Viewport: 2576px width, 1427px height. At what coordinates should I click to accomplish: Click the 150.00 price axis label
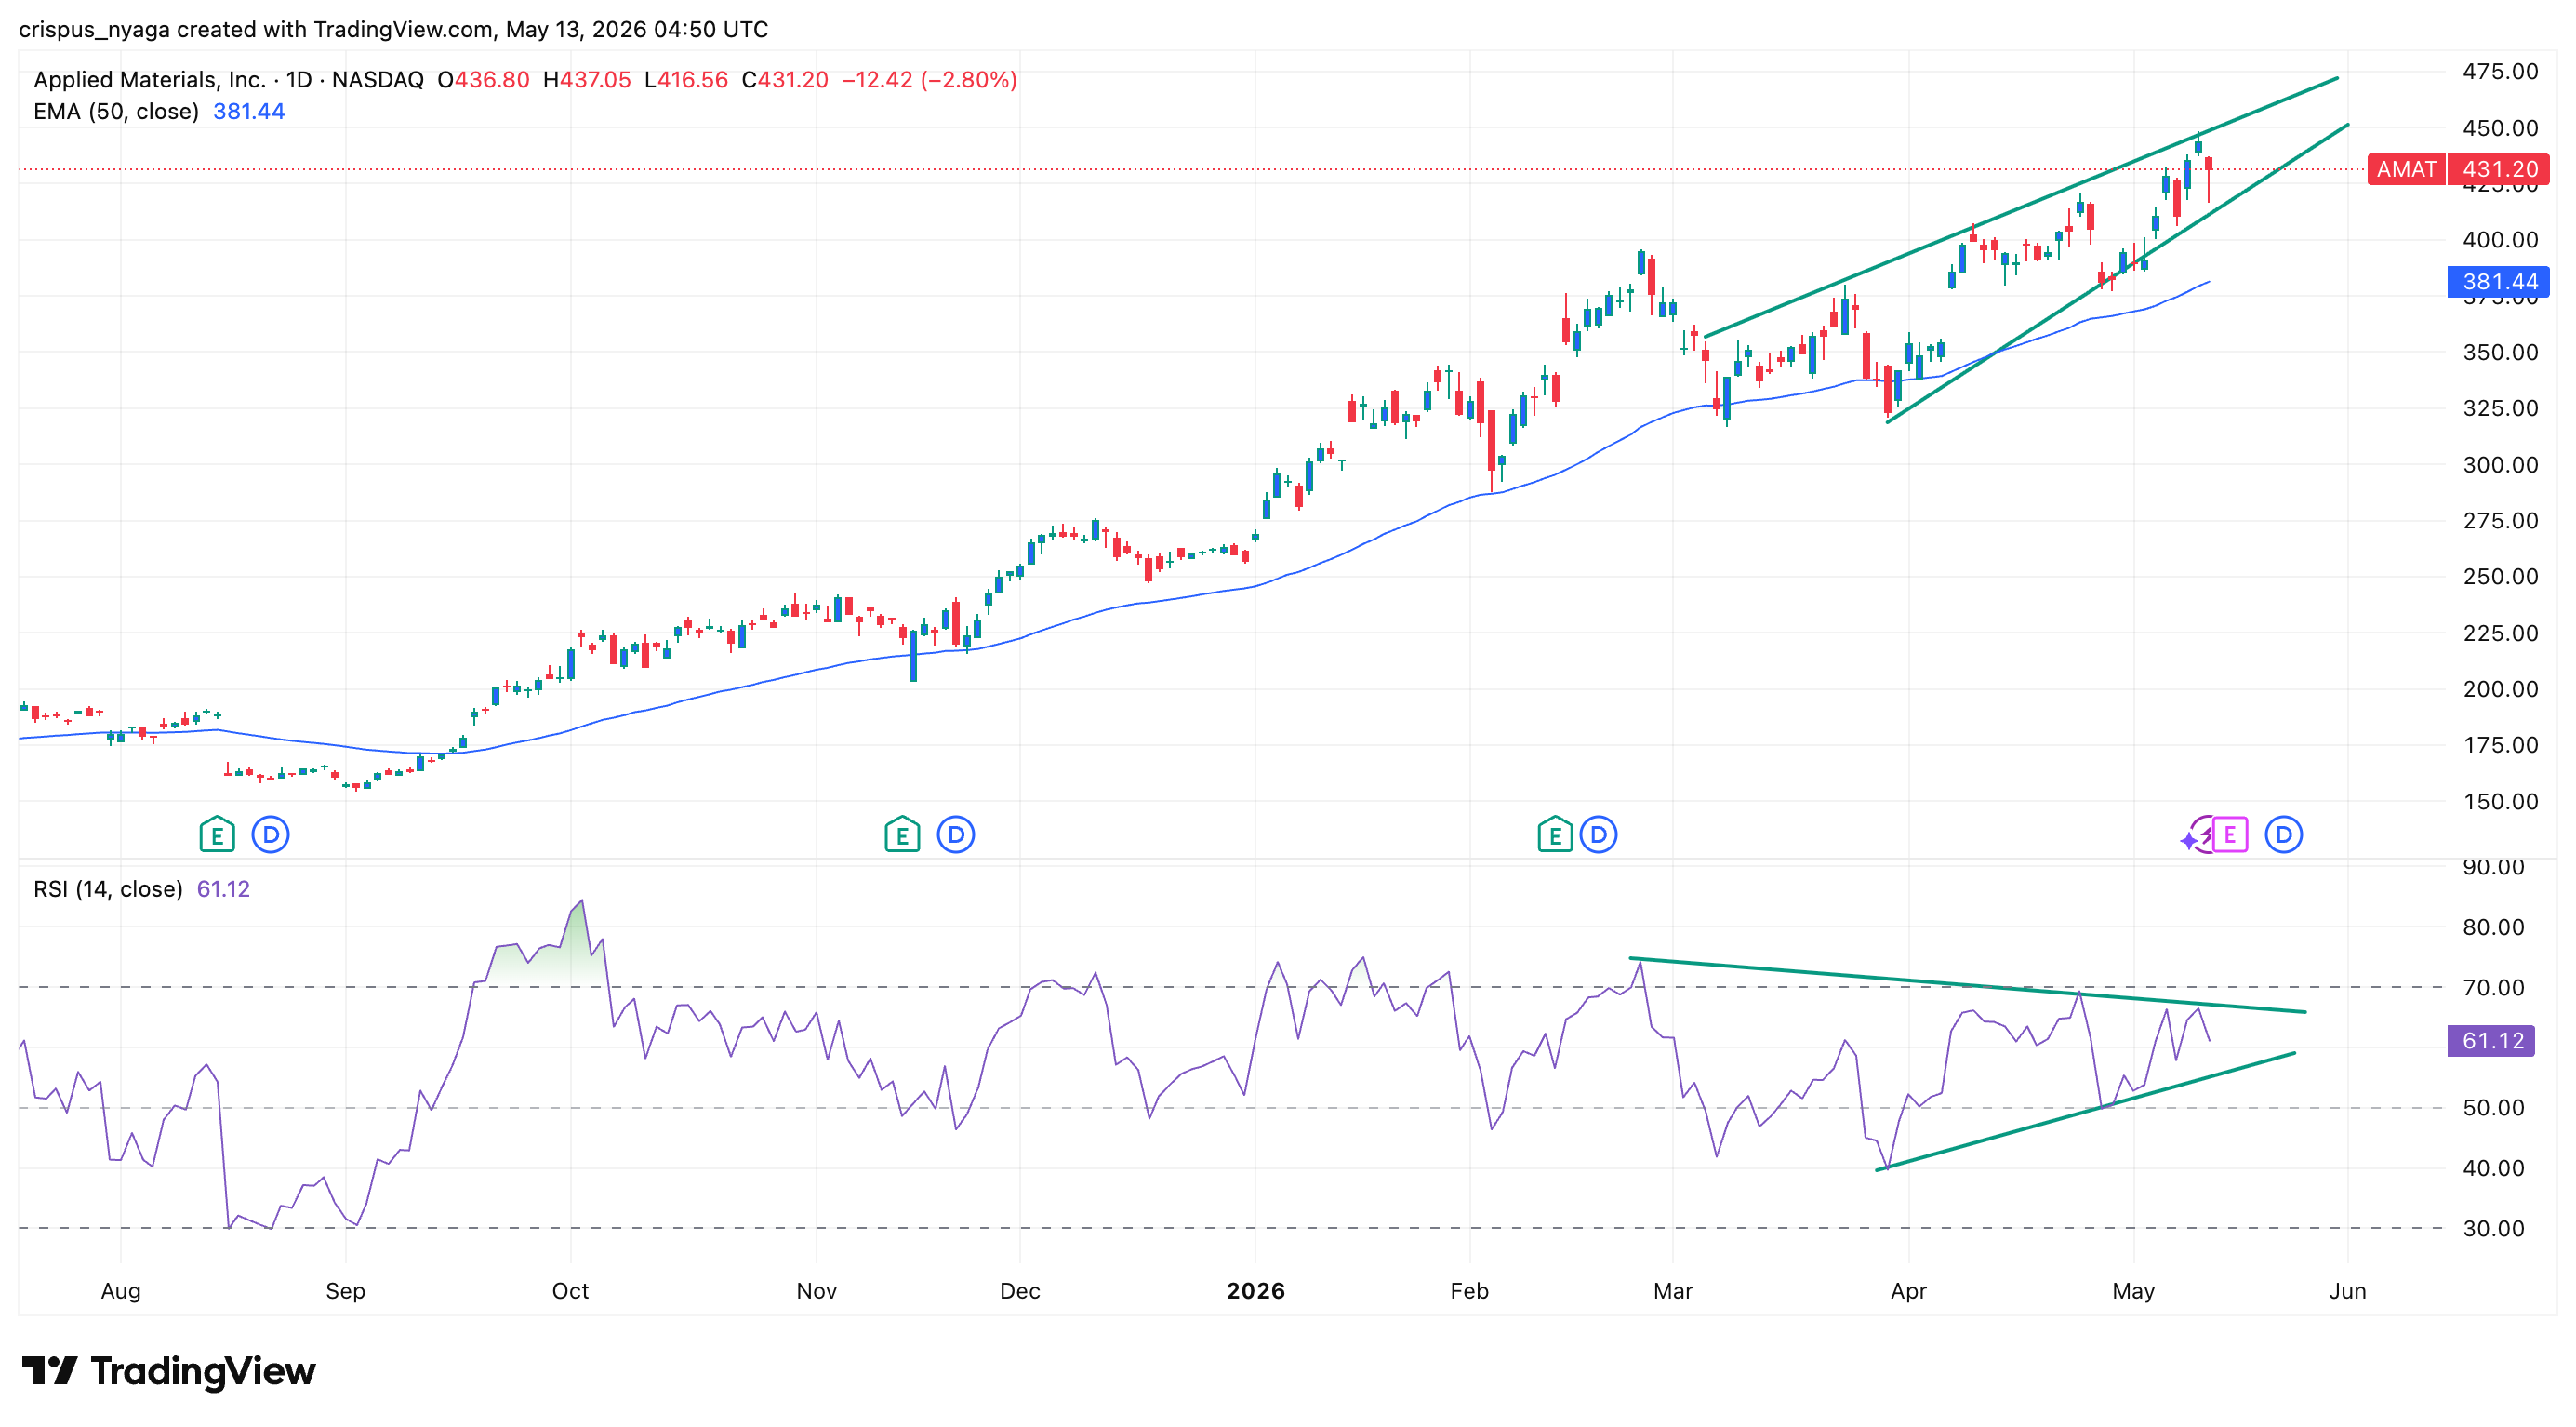click(2500, 802)
